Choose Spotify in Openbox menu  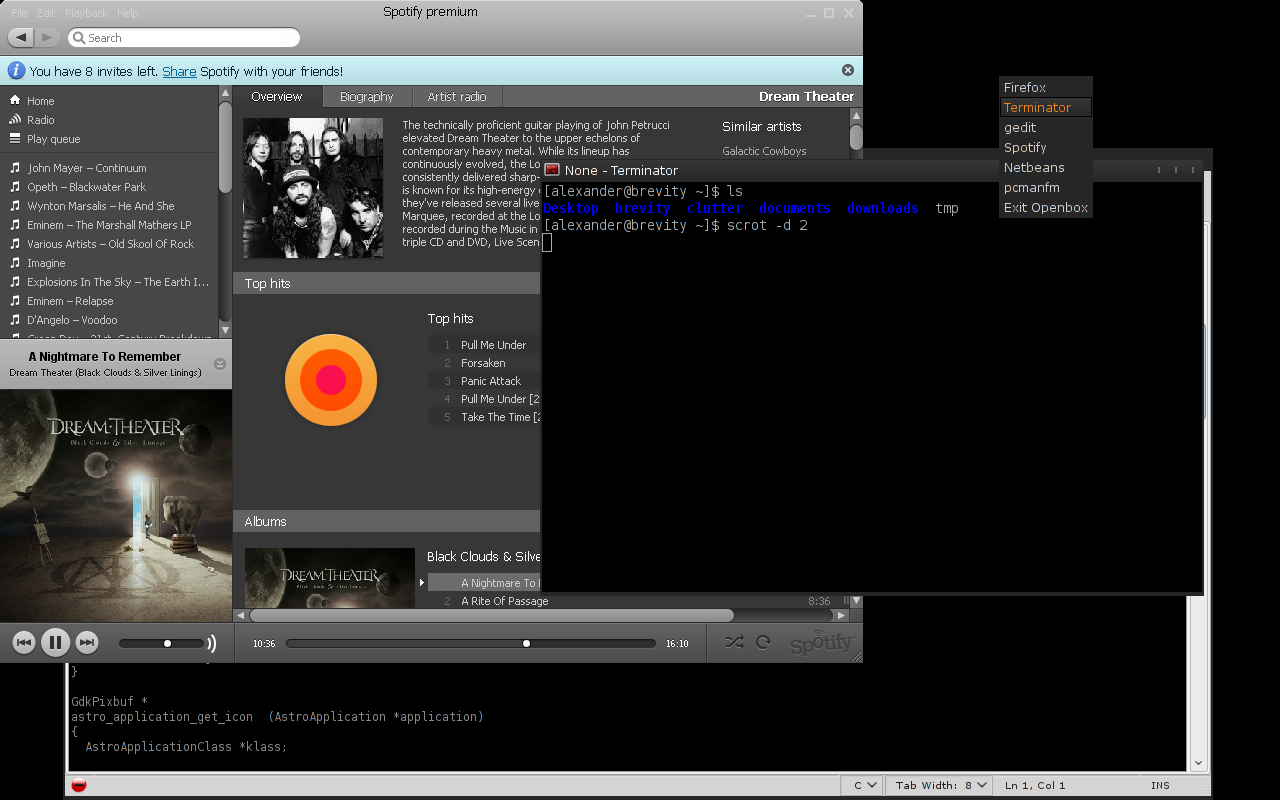click(1045, 147)
